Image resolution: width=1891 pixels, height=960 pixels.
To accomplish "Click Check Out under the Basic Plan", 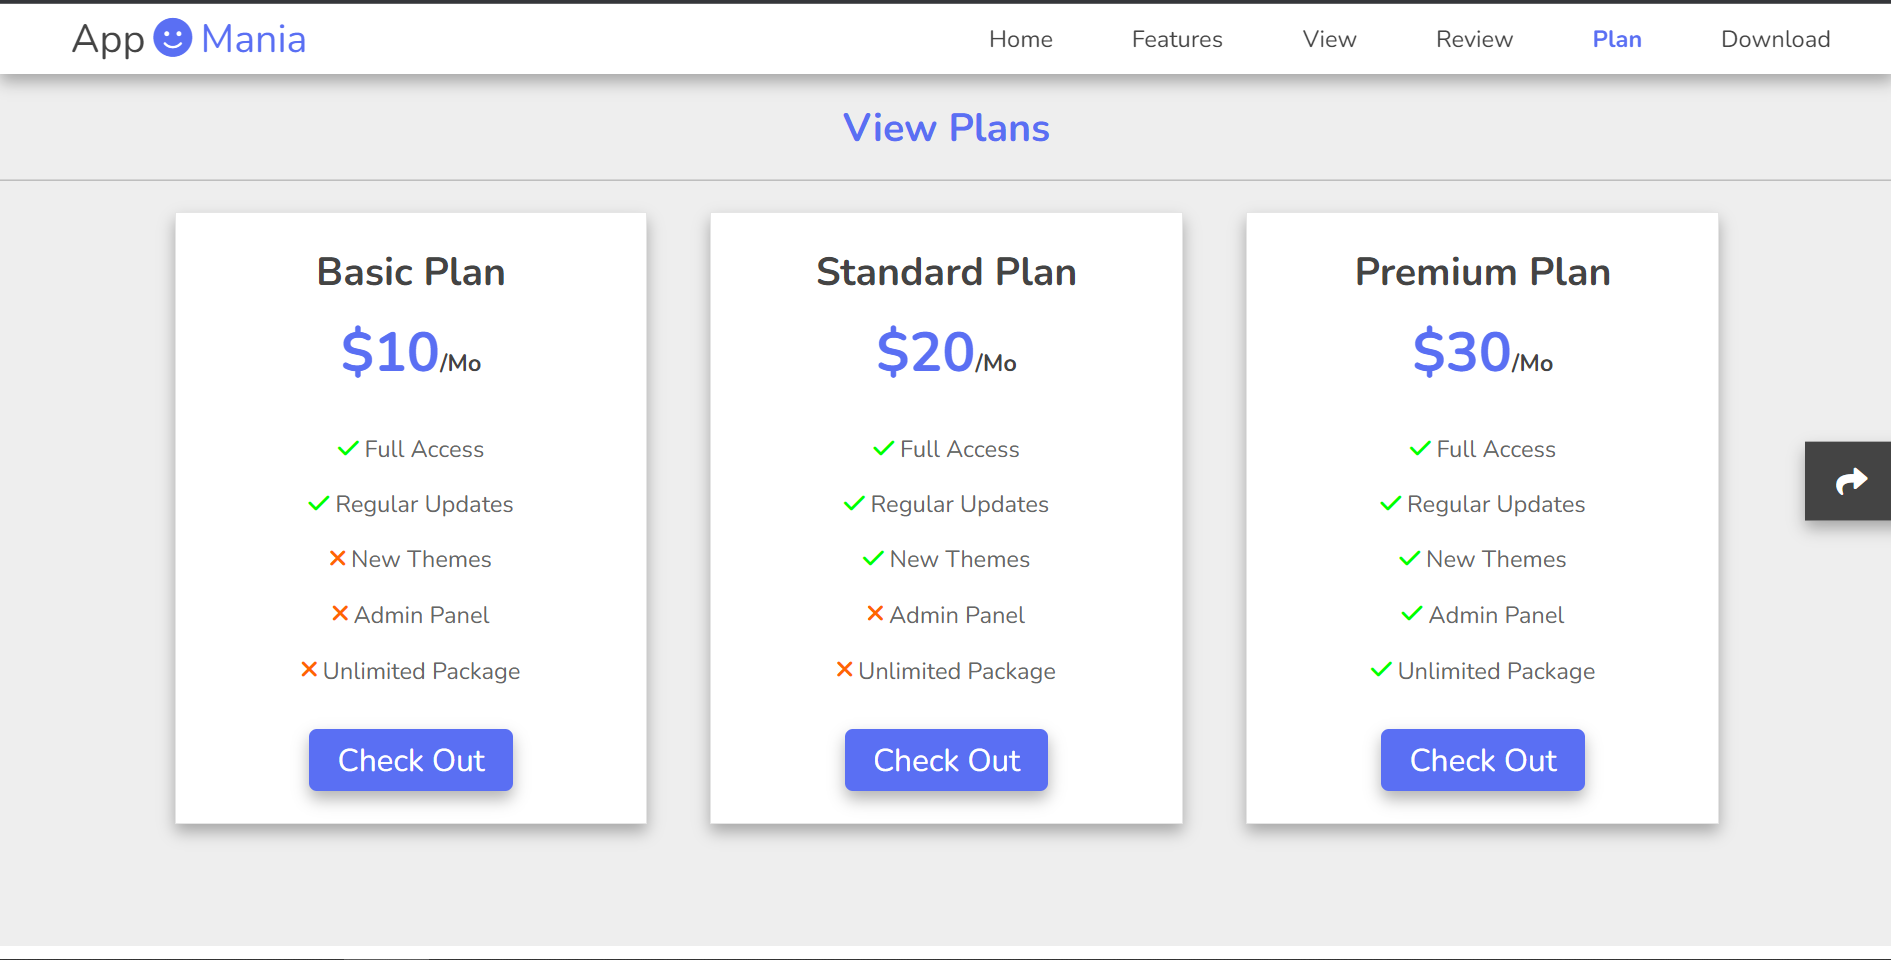I will coord(410,760).
